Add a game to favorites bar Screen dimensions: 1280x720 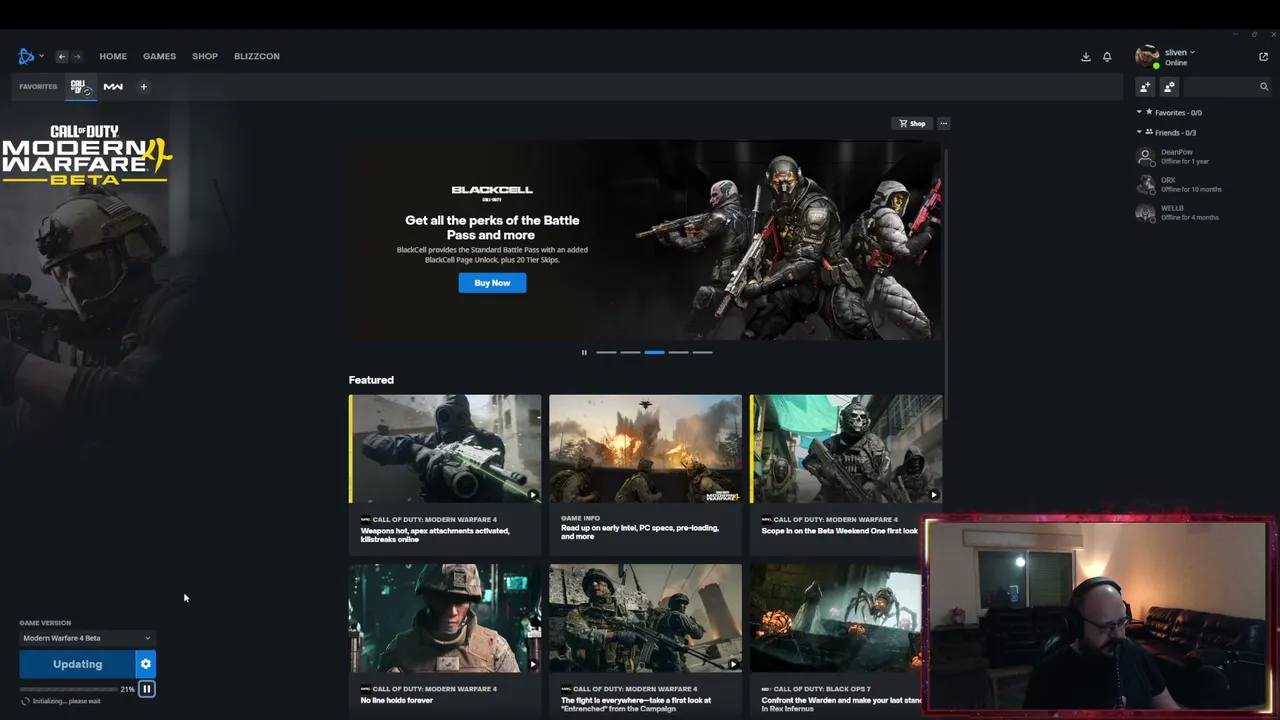click(143, 87)
